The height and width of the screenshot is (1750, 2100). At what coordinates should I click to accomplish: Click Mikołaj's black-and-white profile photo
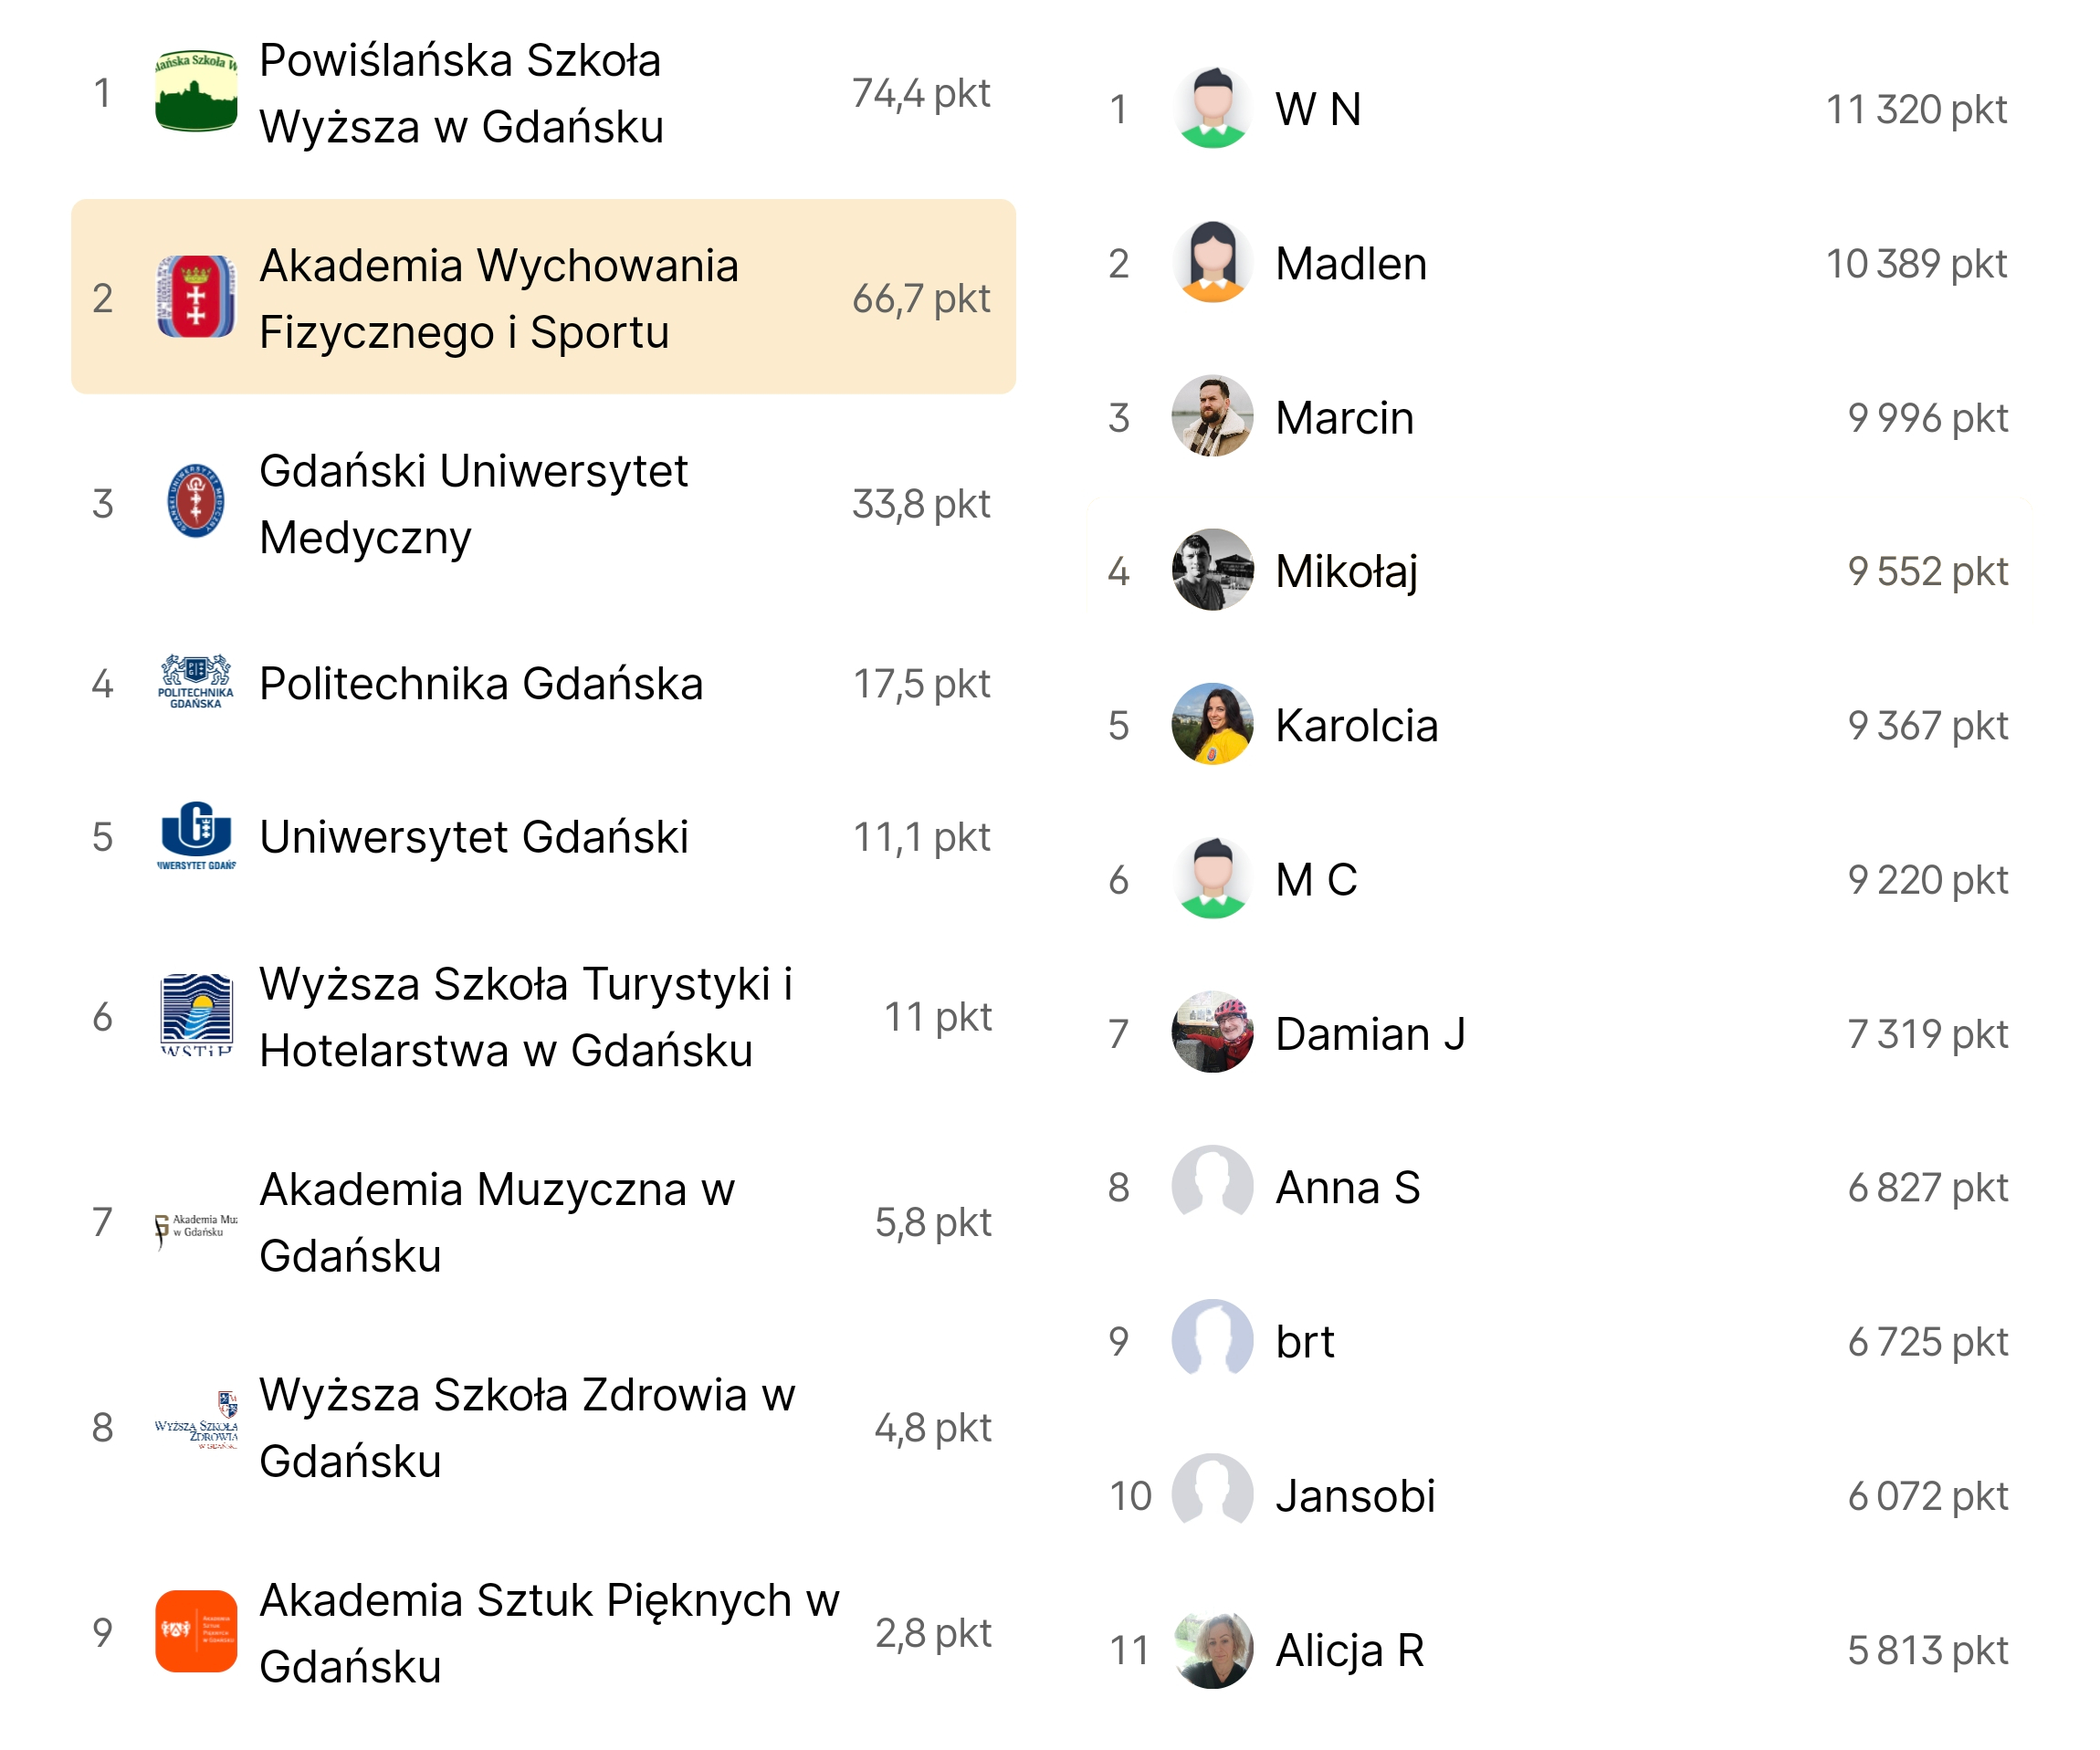coord(1212,570)
